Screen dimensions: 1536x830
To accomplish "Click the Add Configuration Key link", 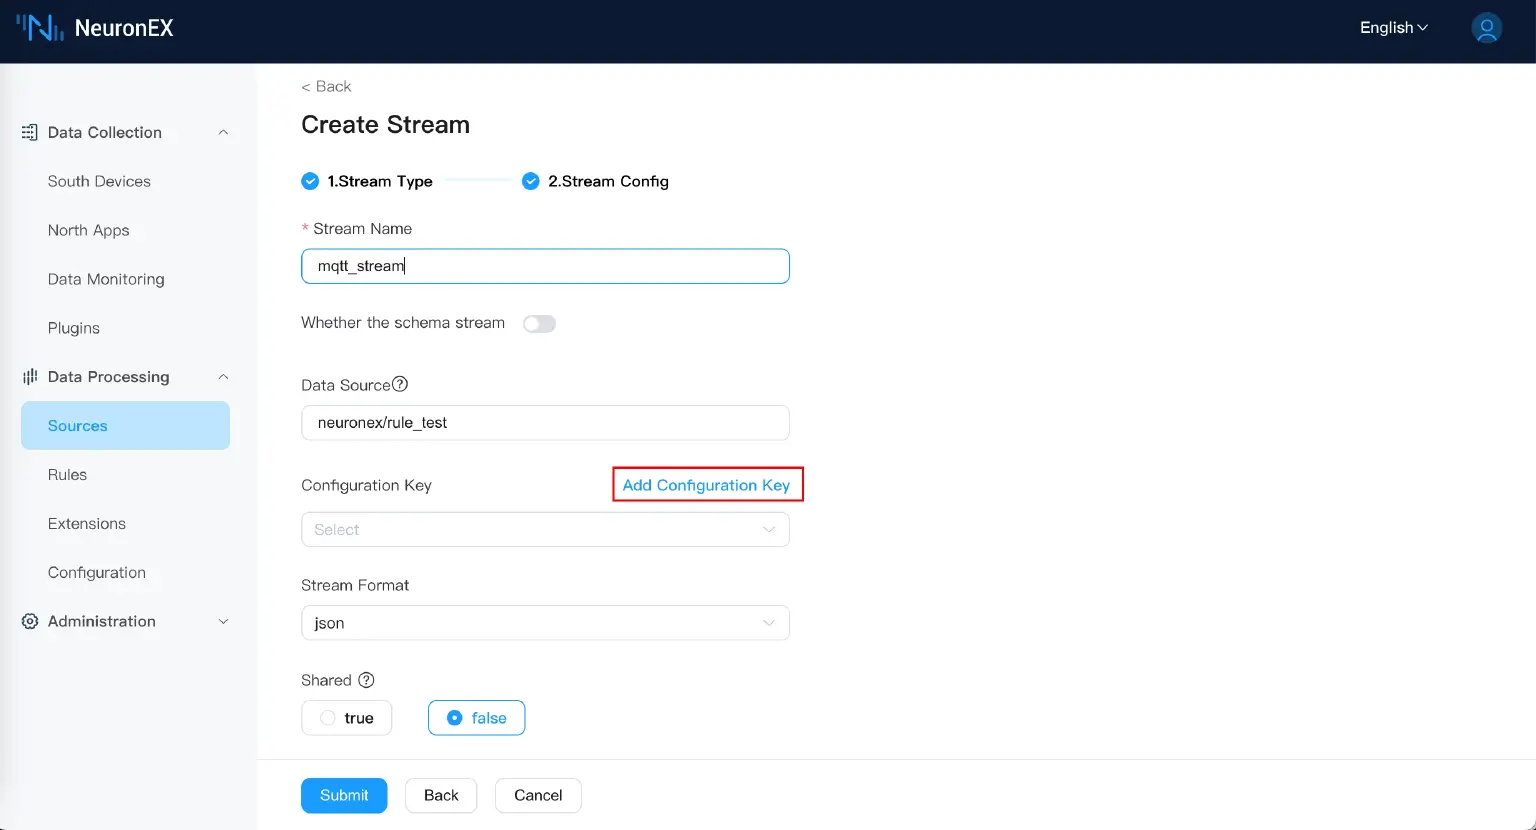I will point(707,485).
